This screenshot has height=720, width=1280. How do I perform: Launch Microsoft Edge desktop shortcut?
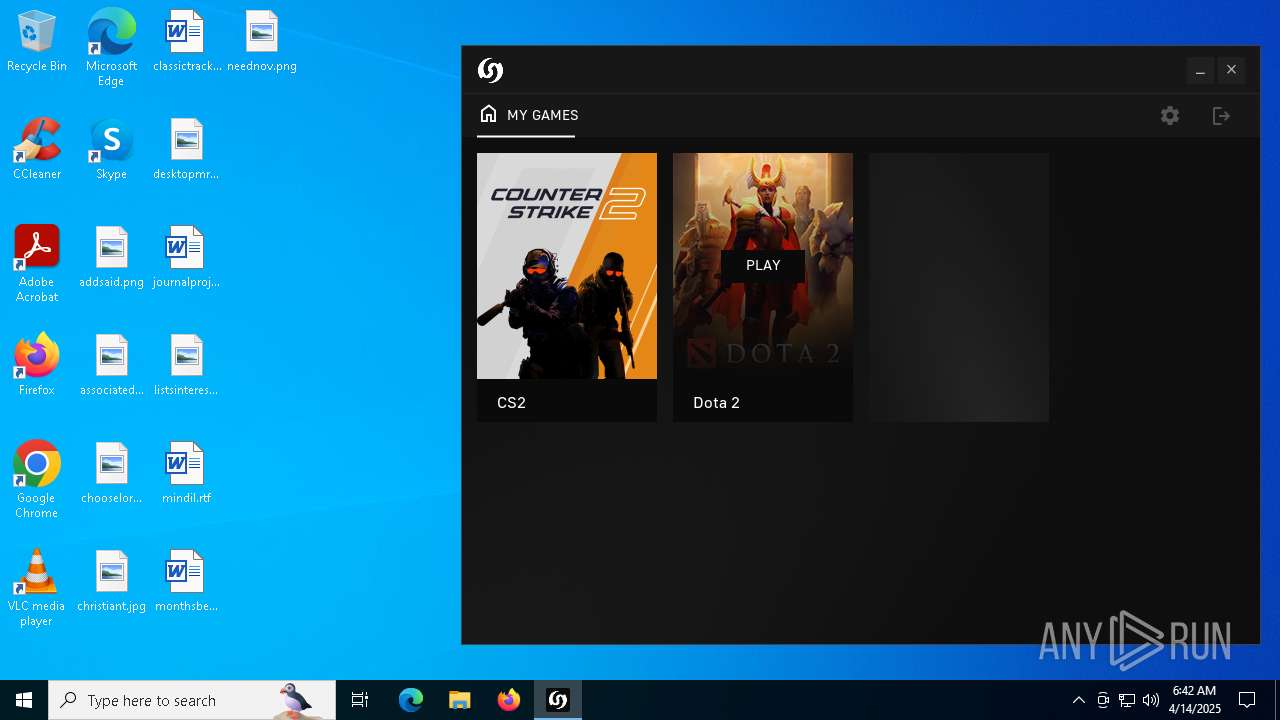tap(111, 48)
